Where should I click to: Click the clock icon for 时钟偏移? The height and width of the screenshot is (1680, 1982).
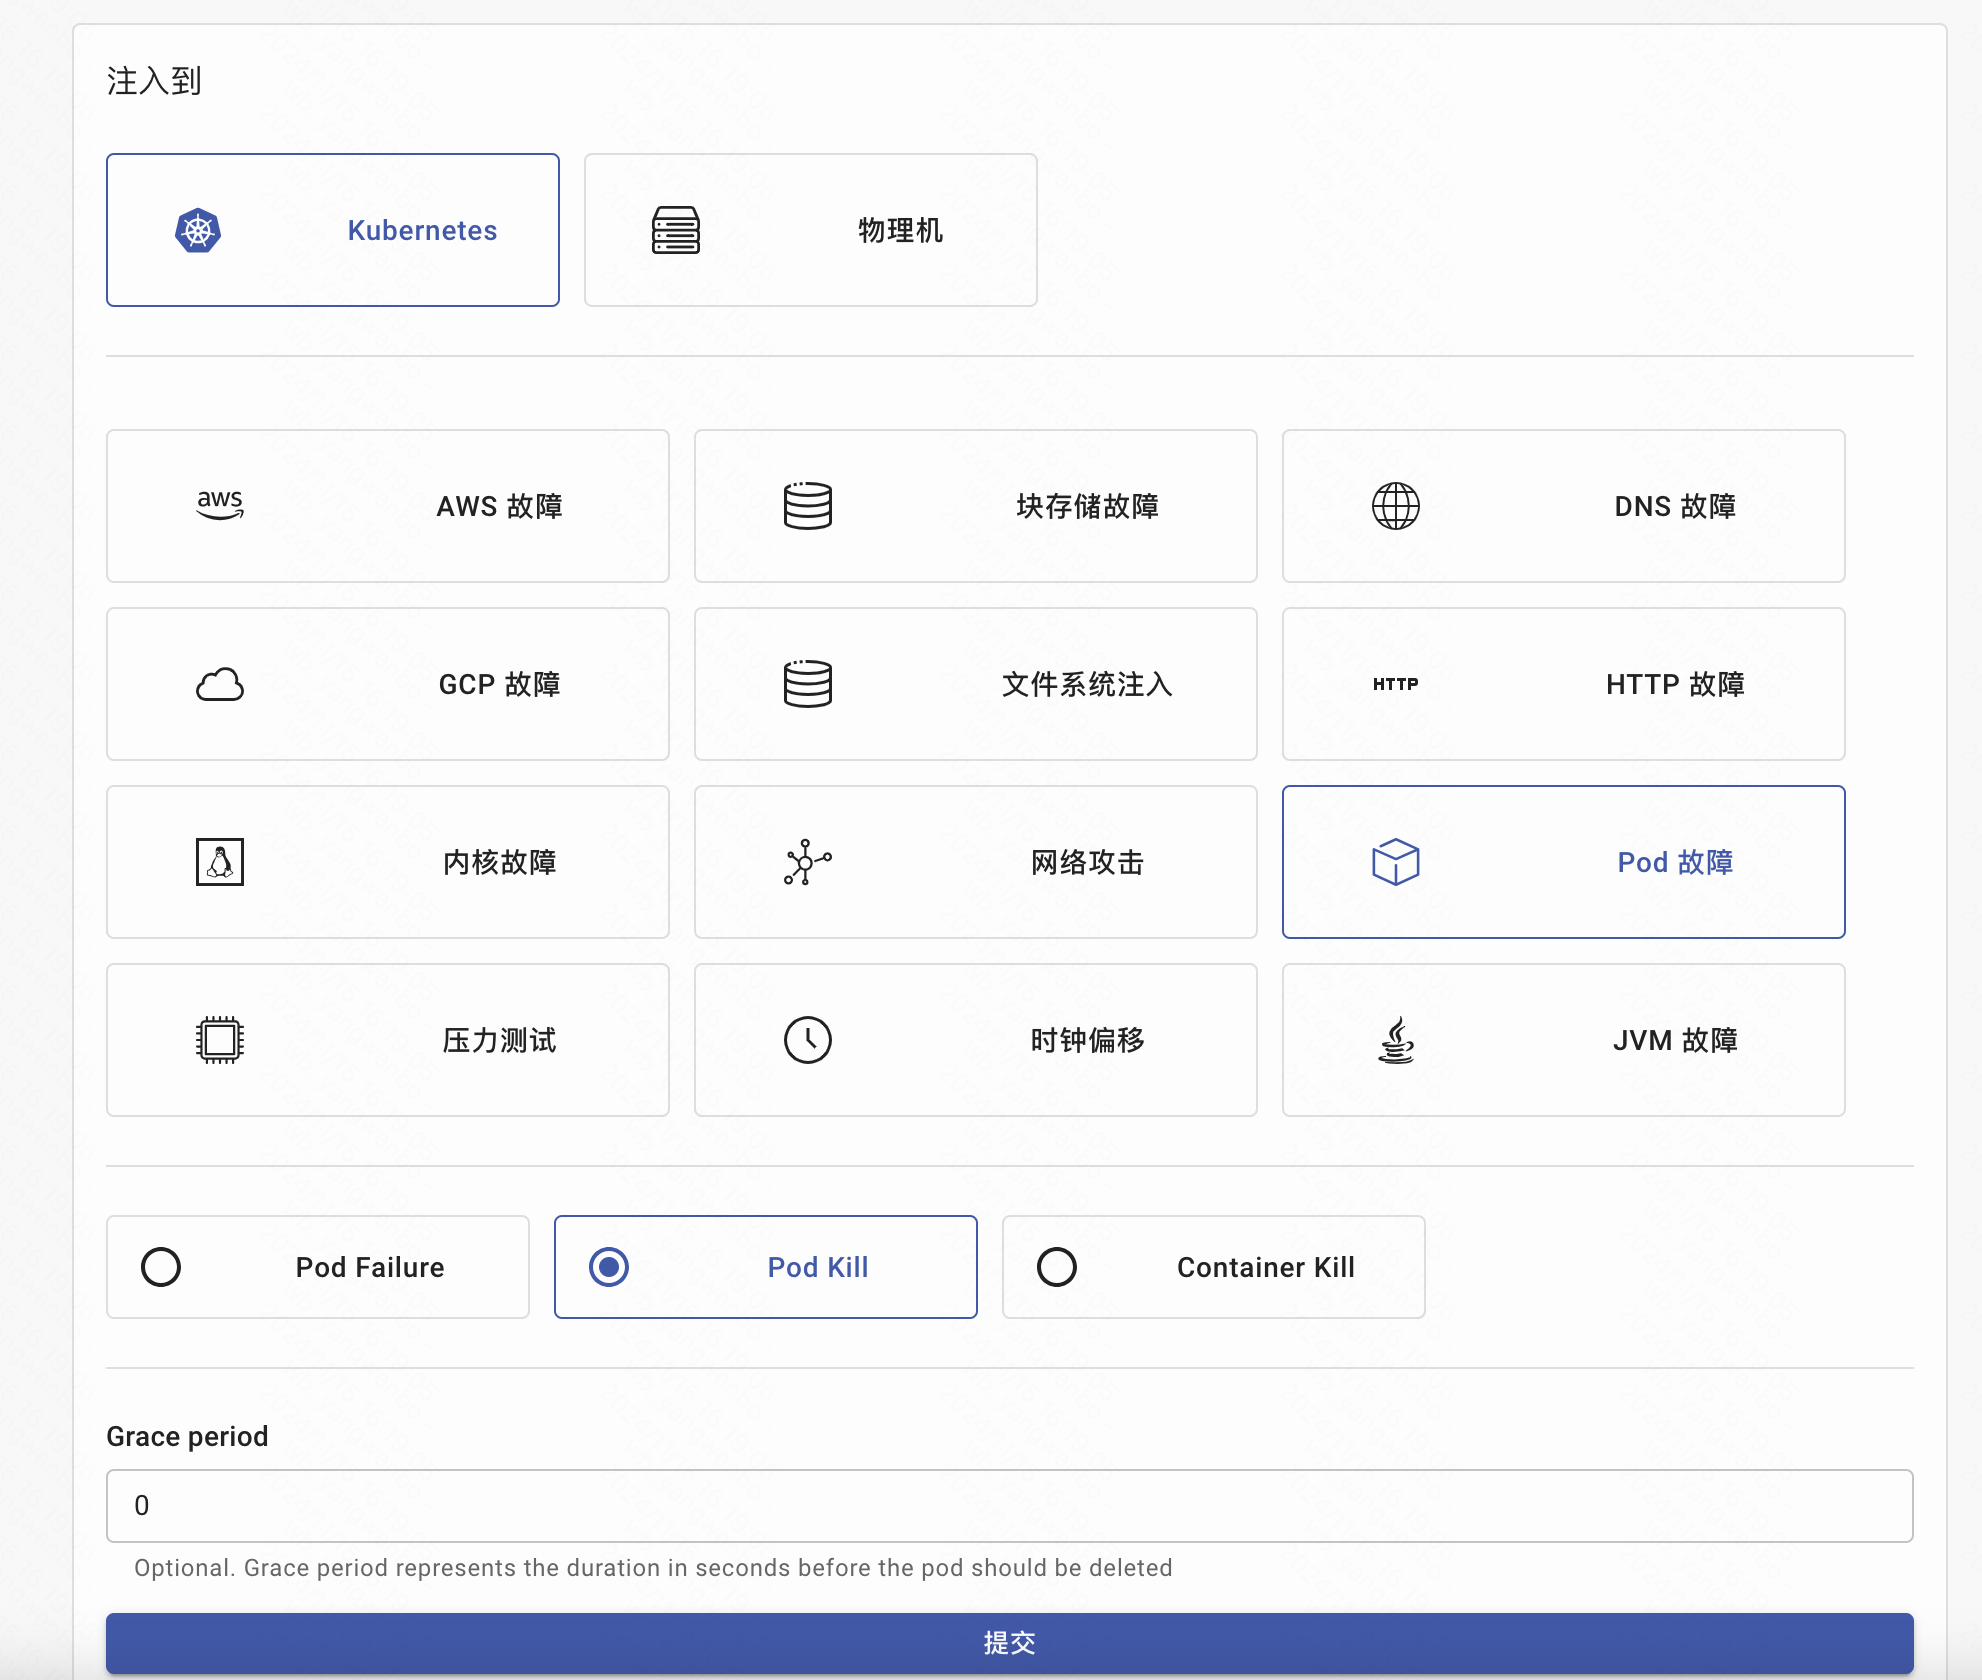click(808, 1040)
